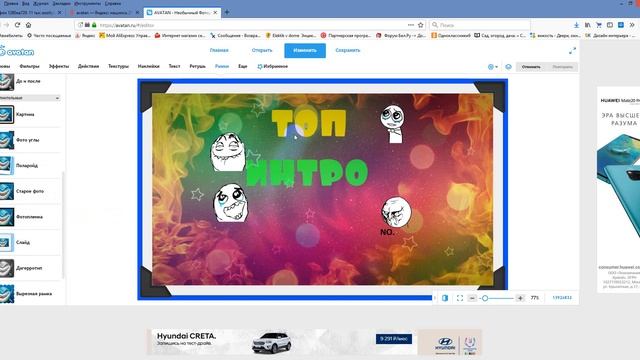Click the browser search field

pyautogui.click(x=480, y=25)
